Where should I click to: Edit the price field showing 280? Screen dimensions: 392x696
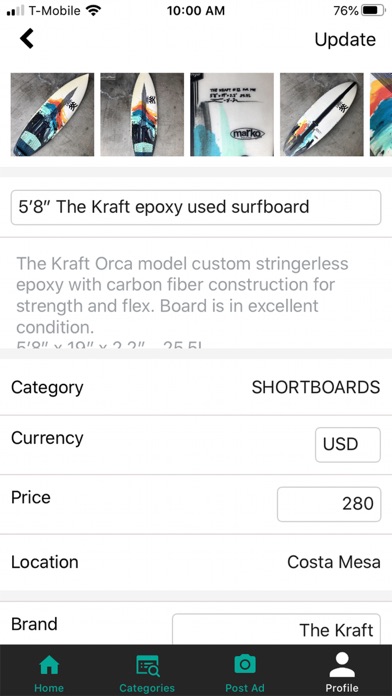329,504
